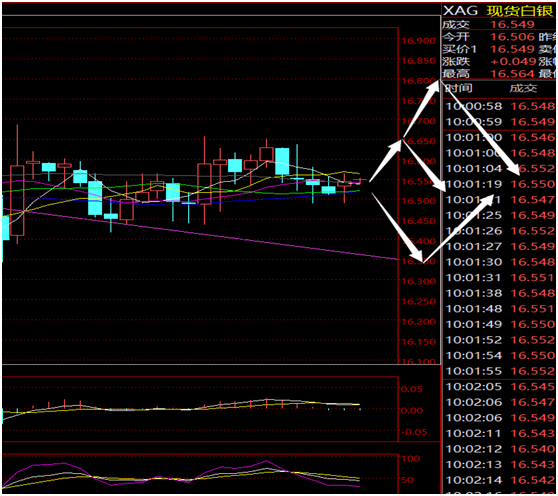Click the -0.05 indicator axis label

(414, 432)
